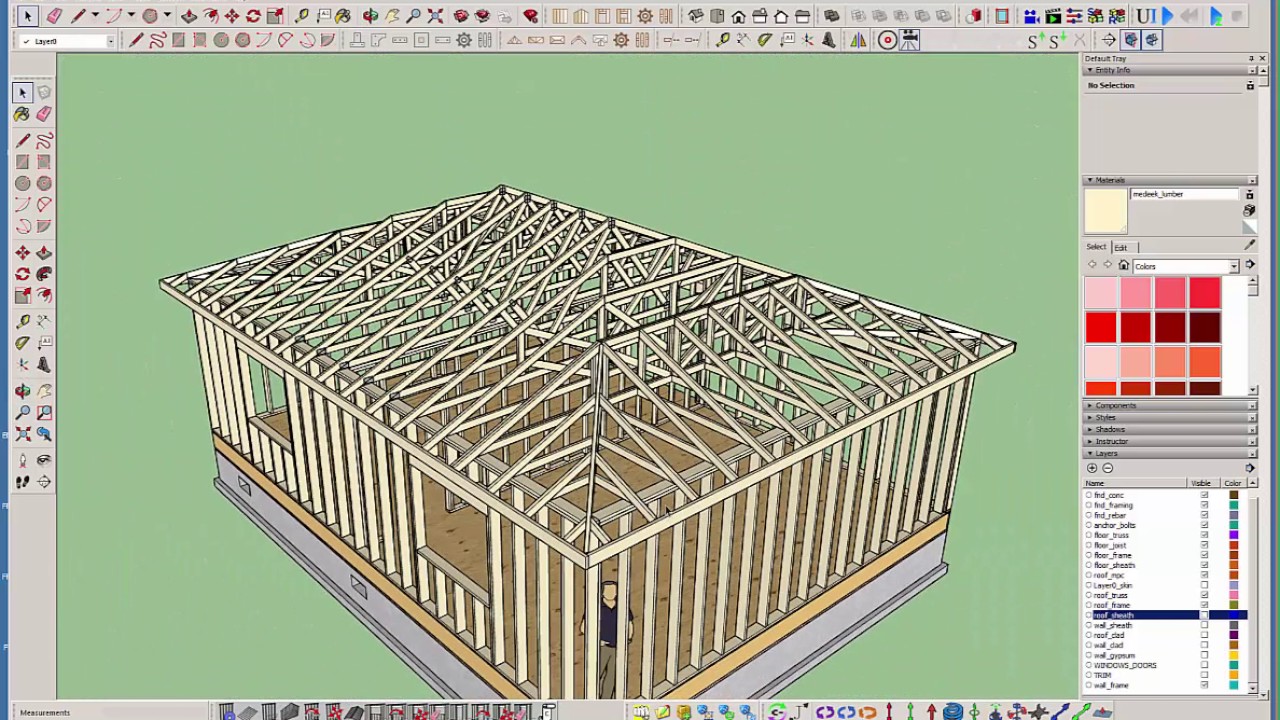
Task: Click the red circular target icon in toolbar
Action: (887, 40)
